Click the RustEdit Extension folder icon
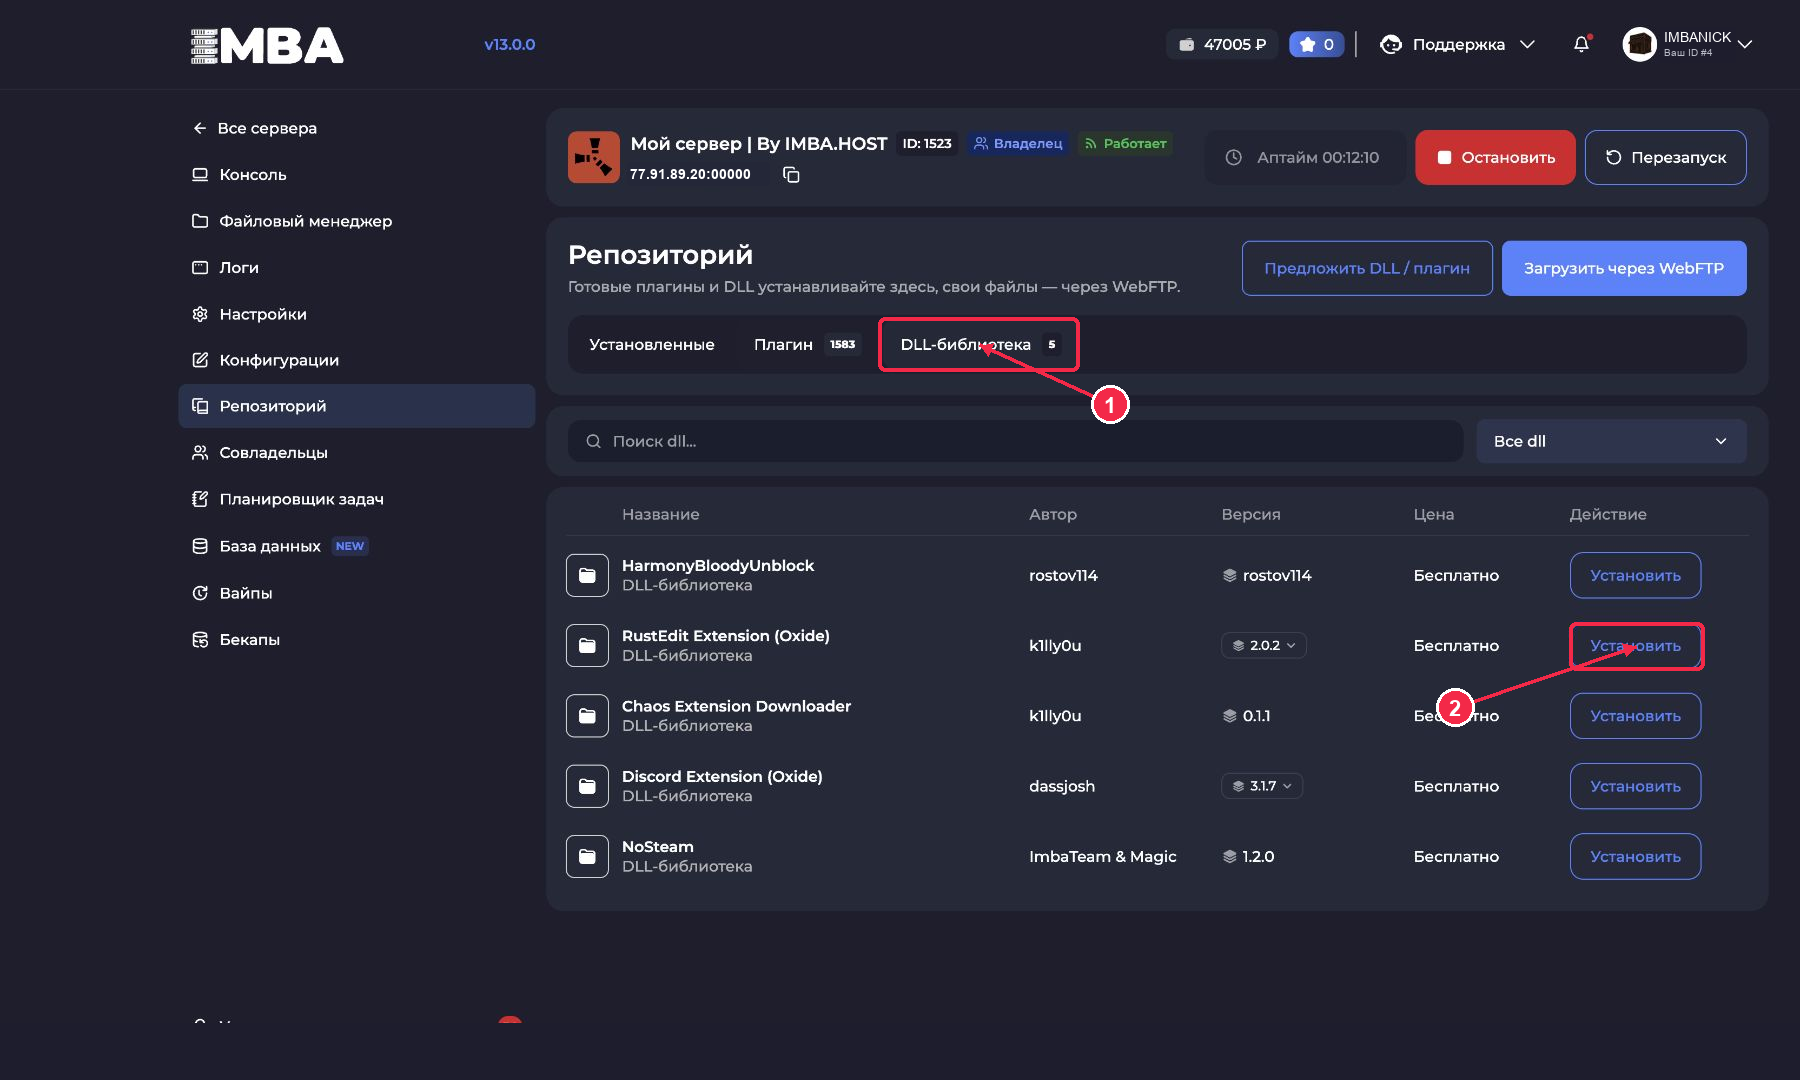 point(587,645)
